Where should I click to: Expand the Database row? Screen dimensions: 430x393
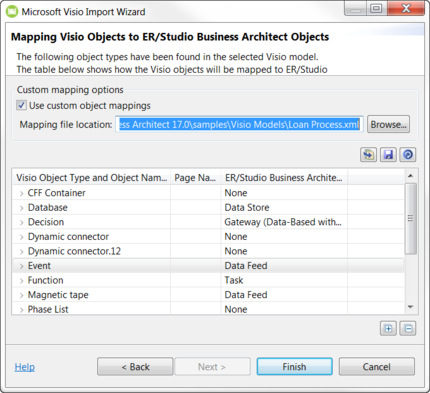point(21,208)
